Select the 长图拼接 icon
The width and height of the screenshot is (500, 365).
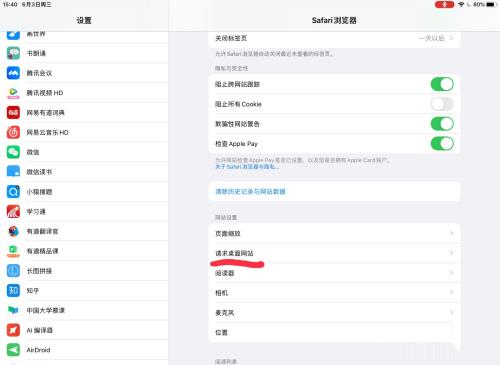point(13,271)
